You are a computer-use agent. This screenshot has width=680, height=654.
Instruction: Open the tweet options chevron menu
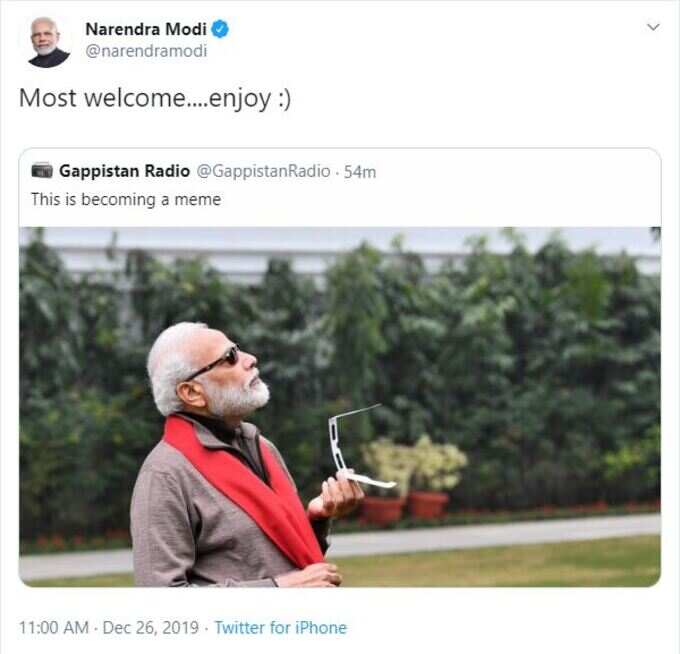point(653,27)
